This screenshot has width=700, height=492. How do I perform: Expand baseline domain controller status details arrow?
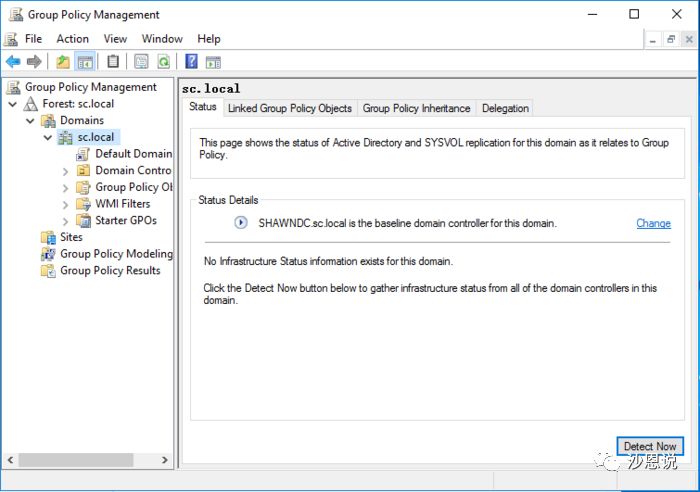coord(241,222)
